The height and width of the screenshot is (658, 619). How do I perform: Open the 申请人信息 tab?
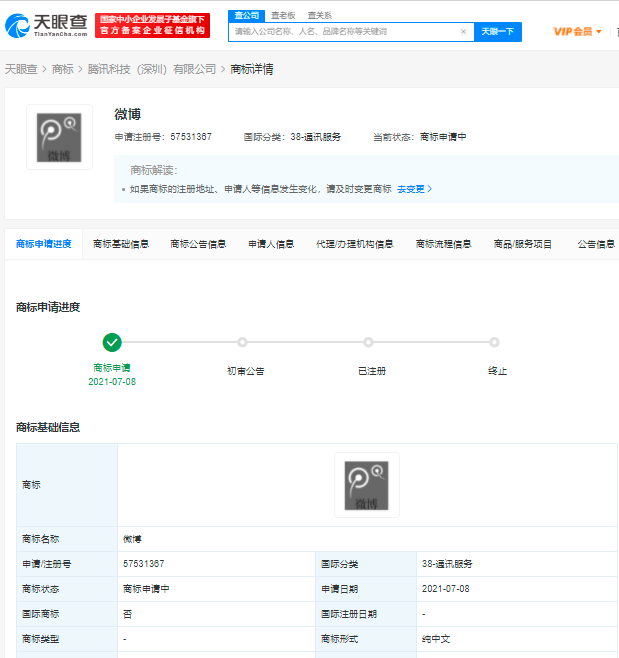[x=271, y=244]
